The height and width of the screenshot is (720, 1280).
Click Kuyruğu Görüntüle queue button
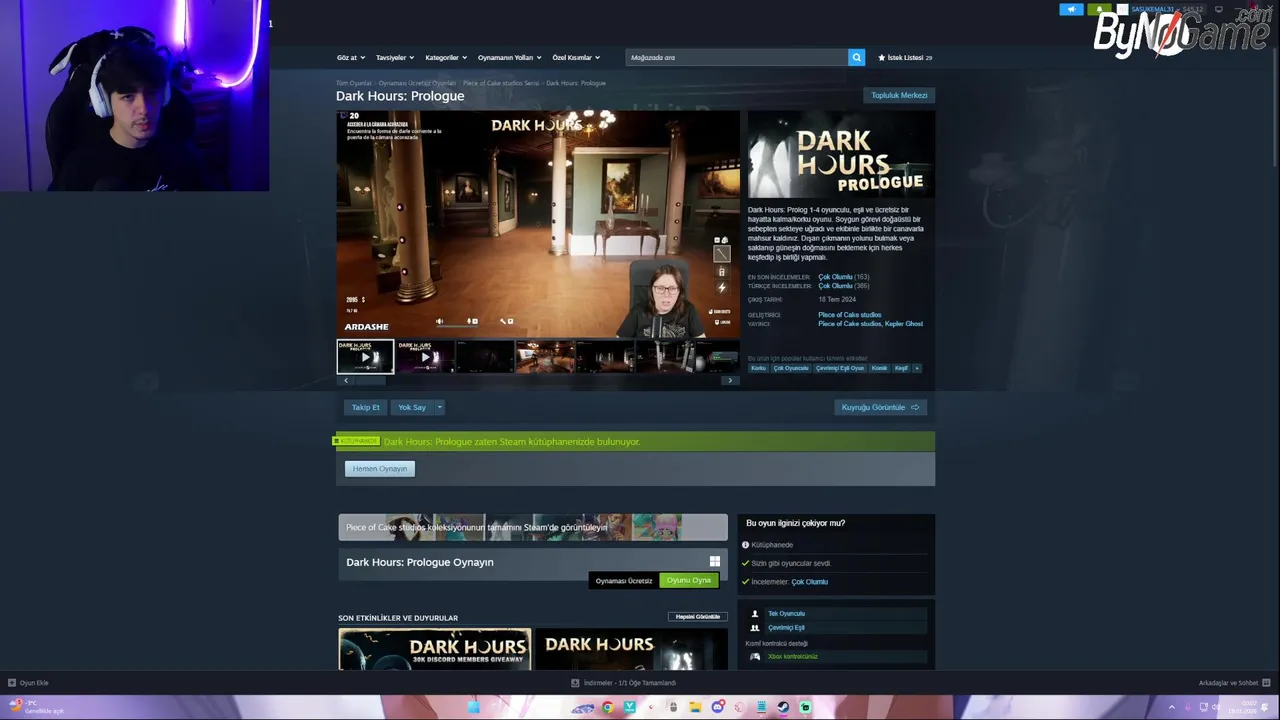coord(880,407)
